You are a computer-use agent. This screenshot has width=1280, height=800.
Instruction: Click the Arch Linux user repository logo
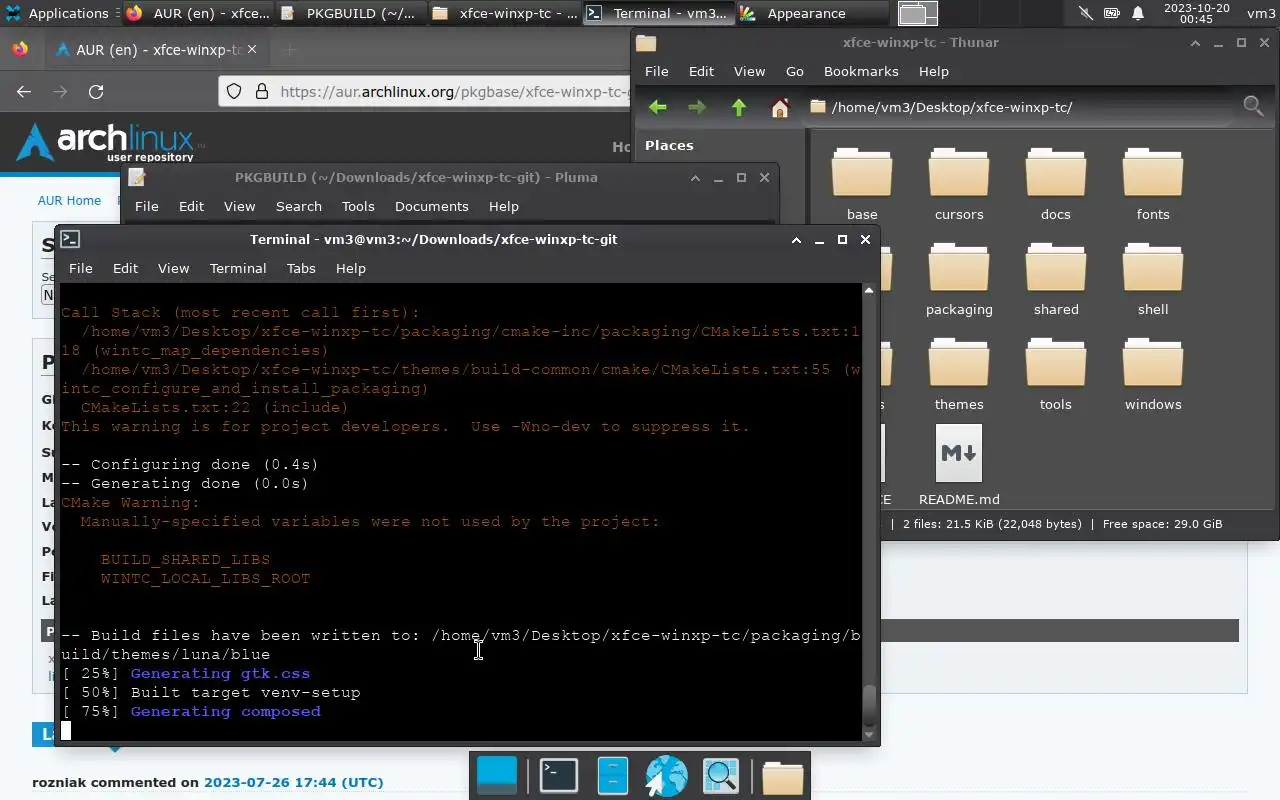point(110,142)
